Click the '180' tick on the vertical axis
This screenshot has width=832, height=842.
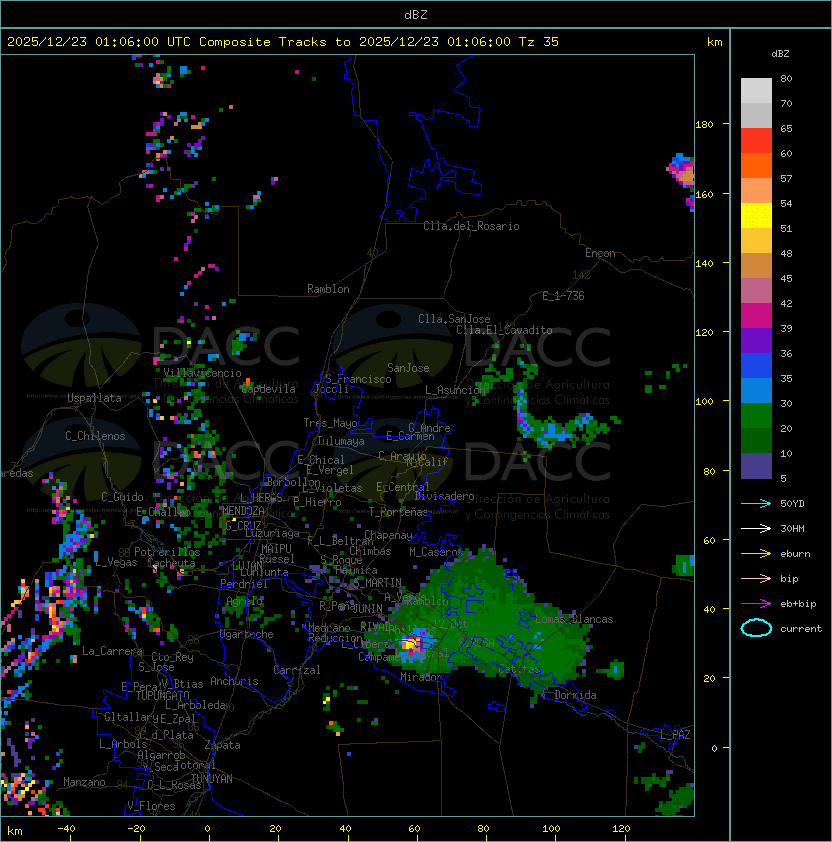pos(704,125)
